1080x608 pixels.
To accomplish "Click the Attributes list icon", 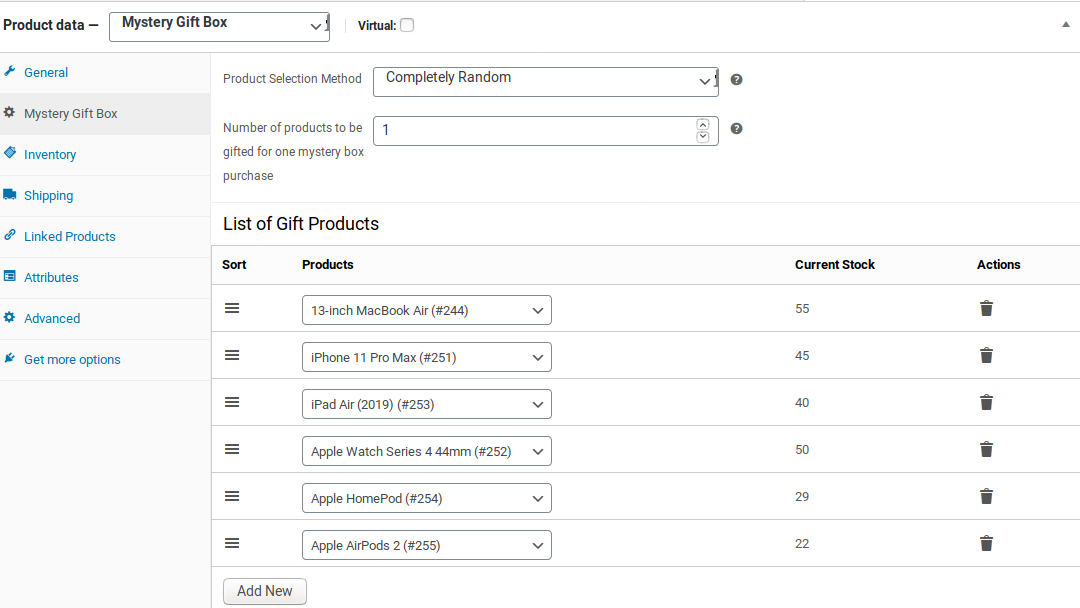I will click(x=10, y=276).
